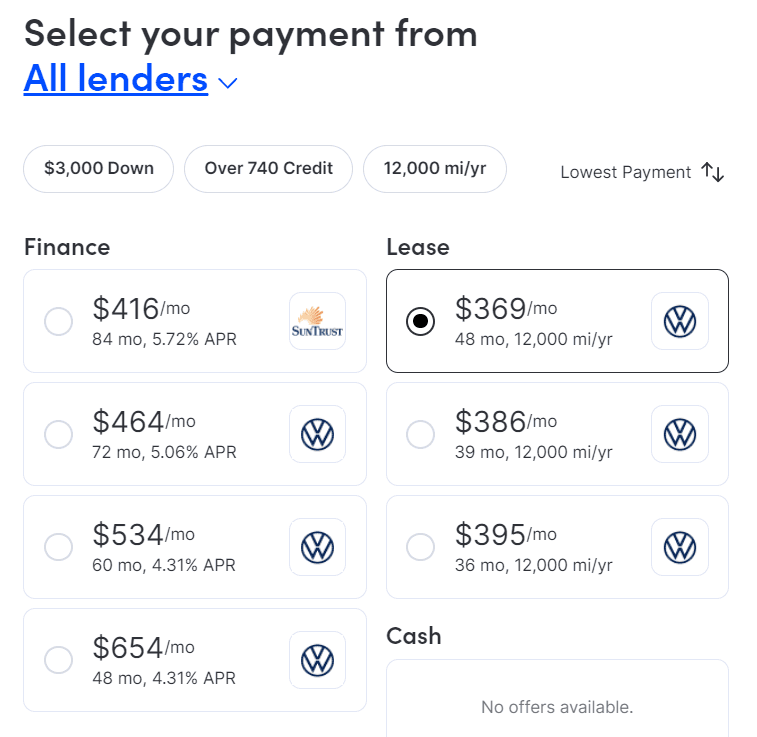Screen dimensions: 757x737
Task: Choose the $534/mo 60-month finance card
Action: click(195, 547)
